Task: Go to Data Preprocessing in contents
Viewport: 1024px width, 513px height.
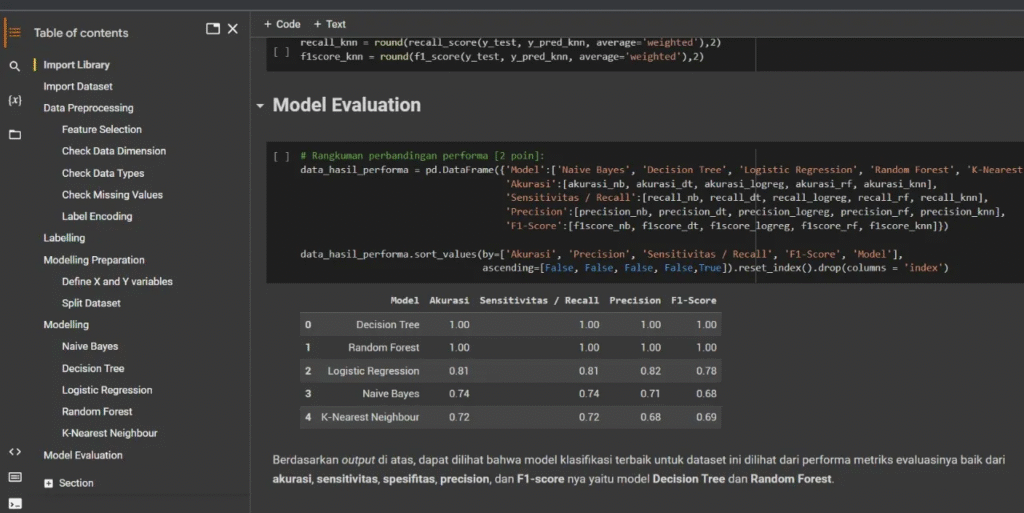Action: pos(88,108)
